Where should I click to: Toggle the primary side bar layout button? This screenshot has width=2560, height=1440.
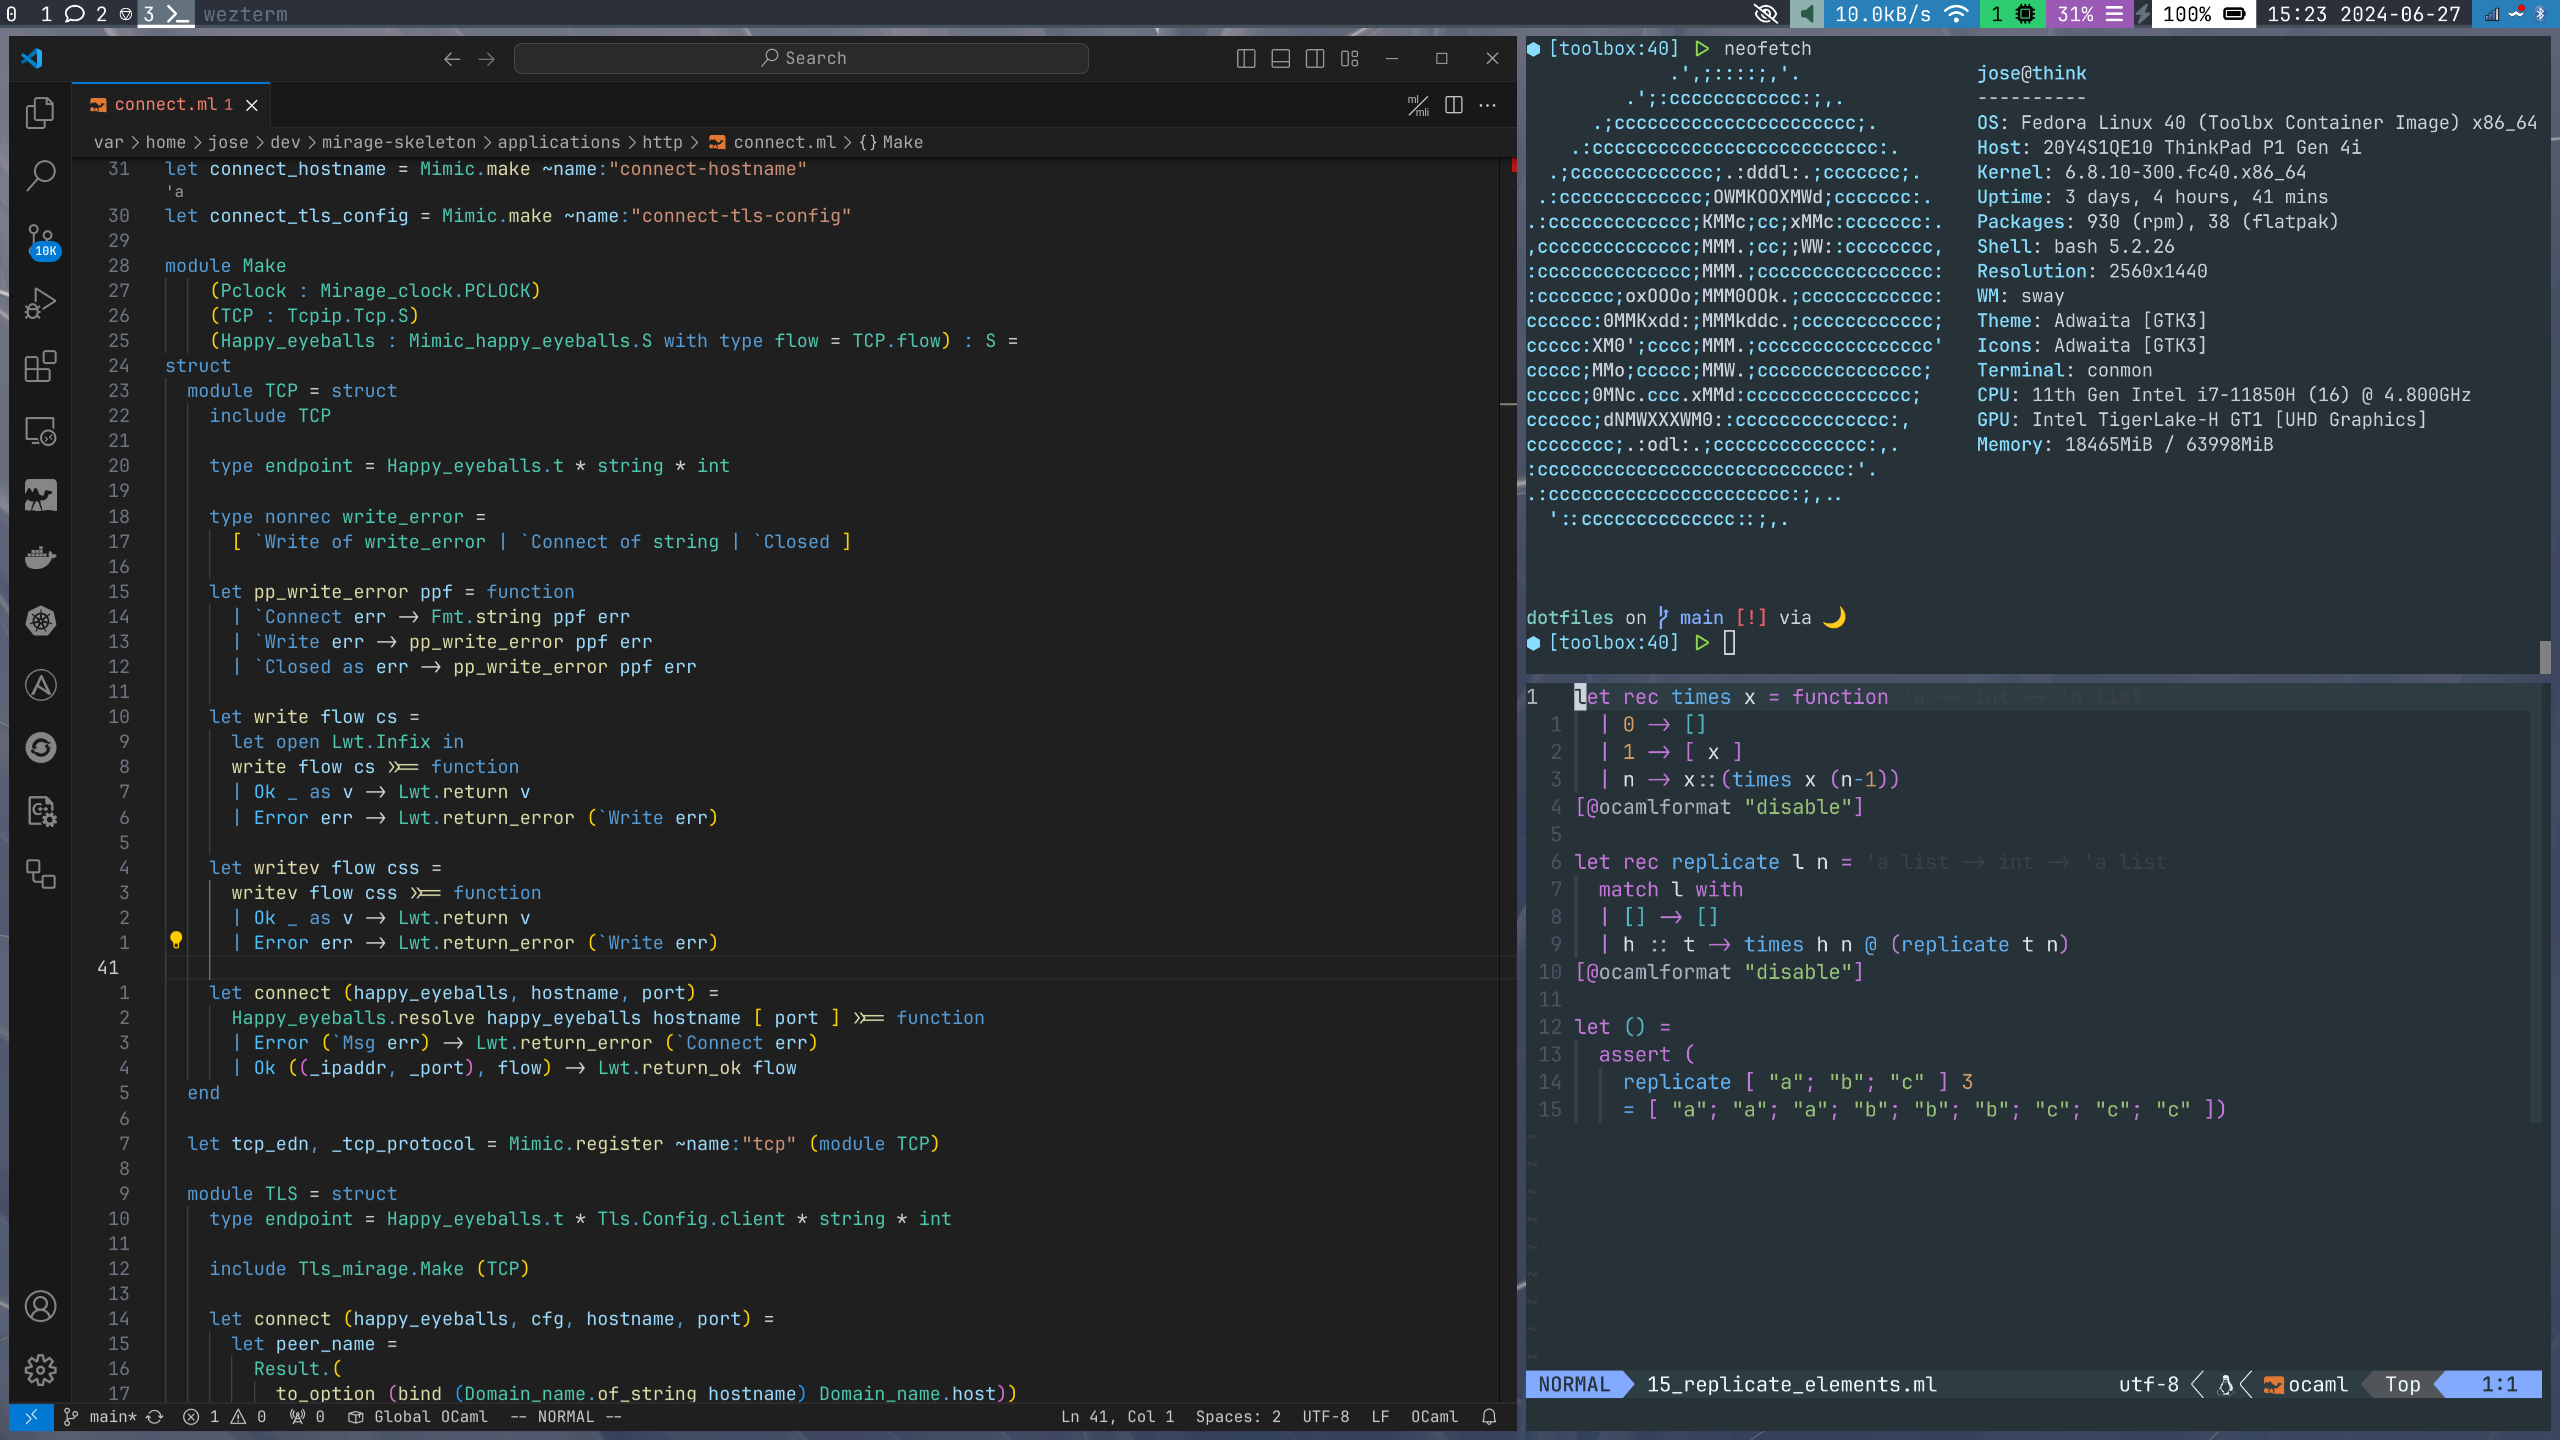(x=1246, y=59)
